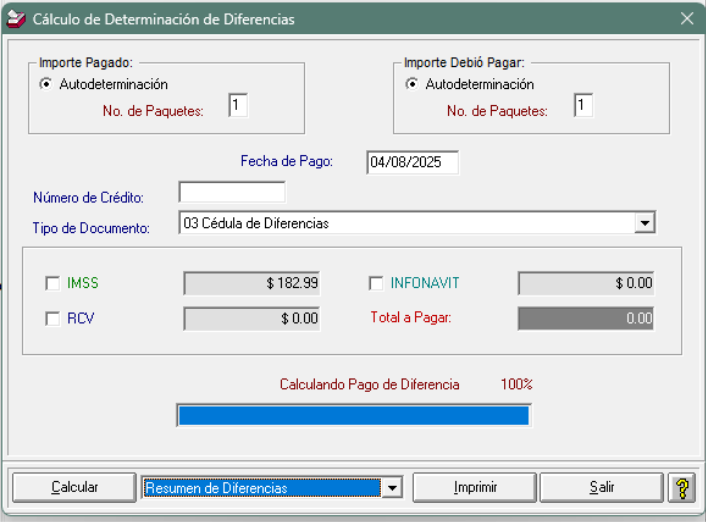Click the Total a Pagar field showing 0.00

point(586,319)
